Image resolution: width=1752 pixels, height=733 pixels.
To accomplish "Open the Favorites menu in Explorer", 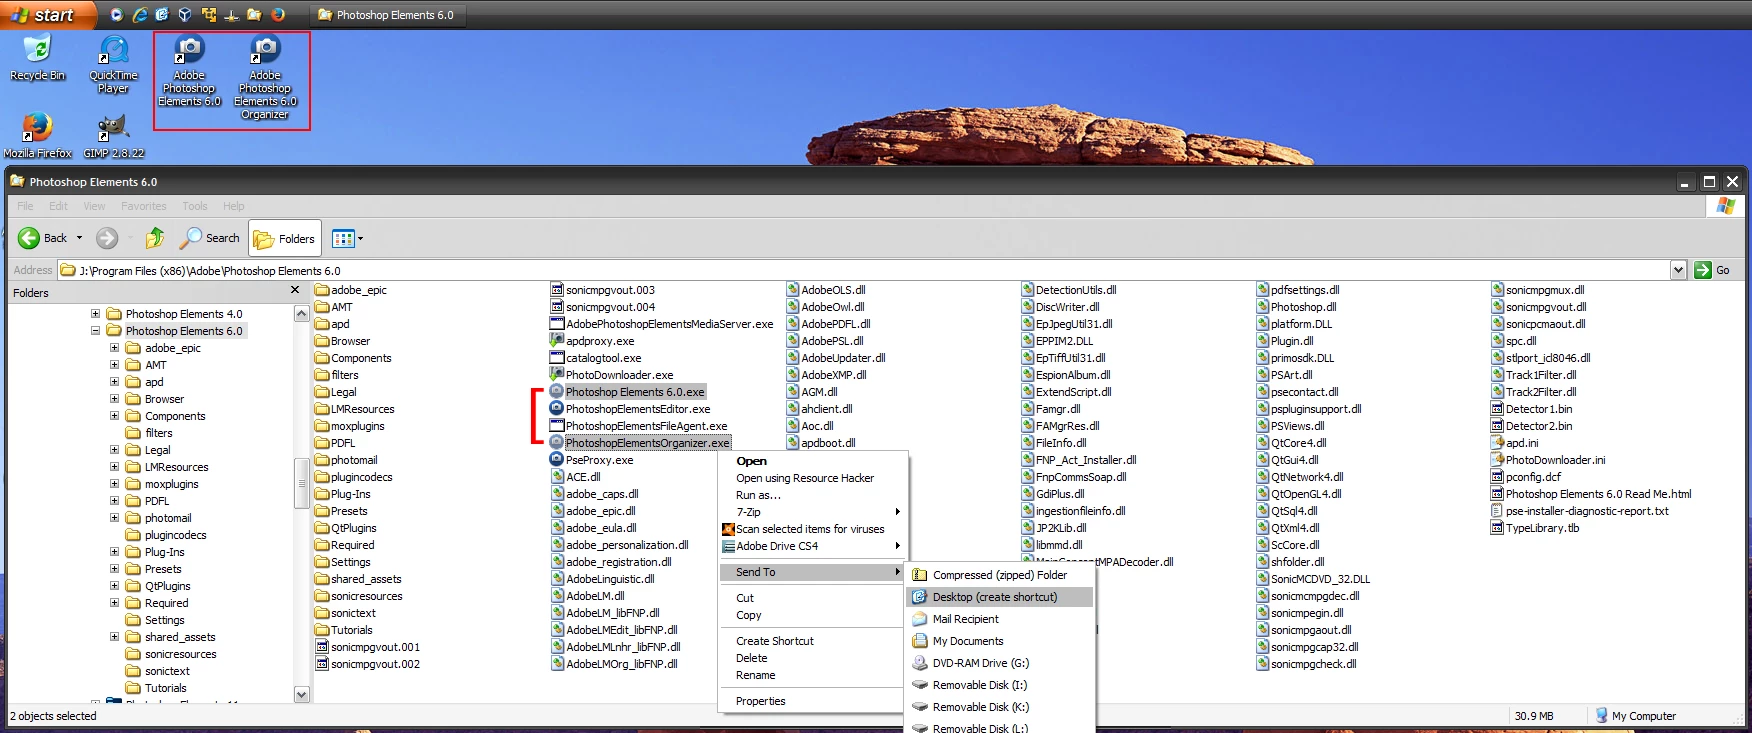I will click(144, 206).
